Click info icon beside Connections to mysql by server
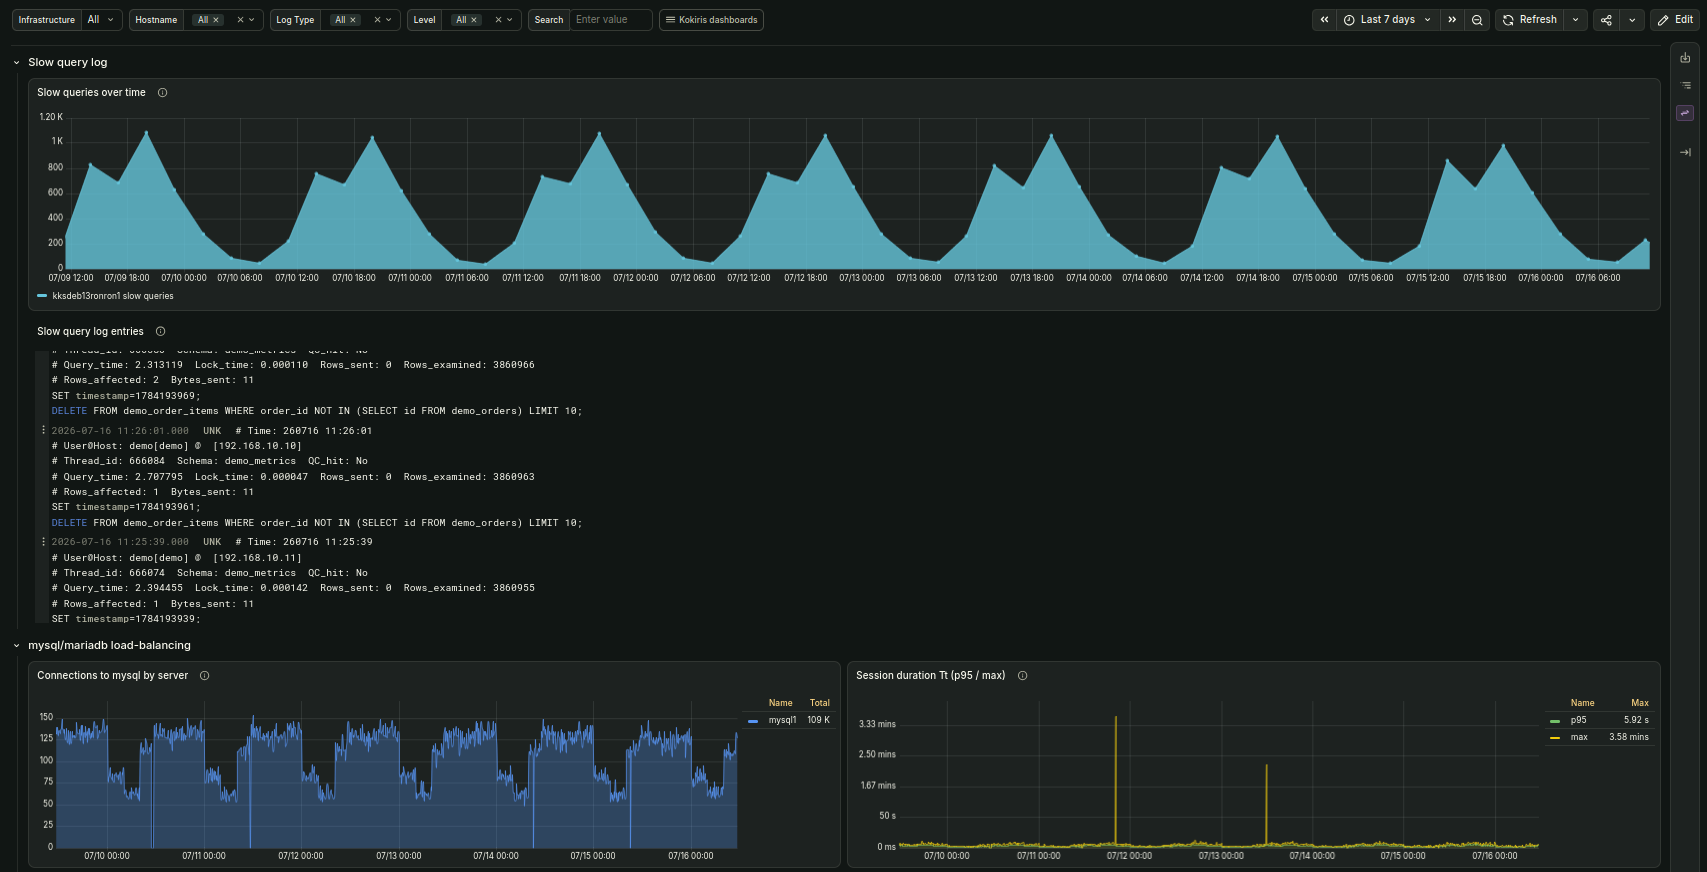The width and height of the screenshot is (1707, 872). pos(205,676)
